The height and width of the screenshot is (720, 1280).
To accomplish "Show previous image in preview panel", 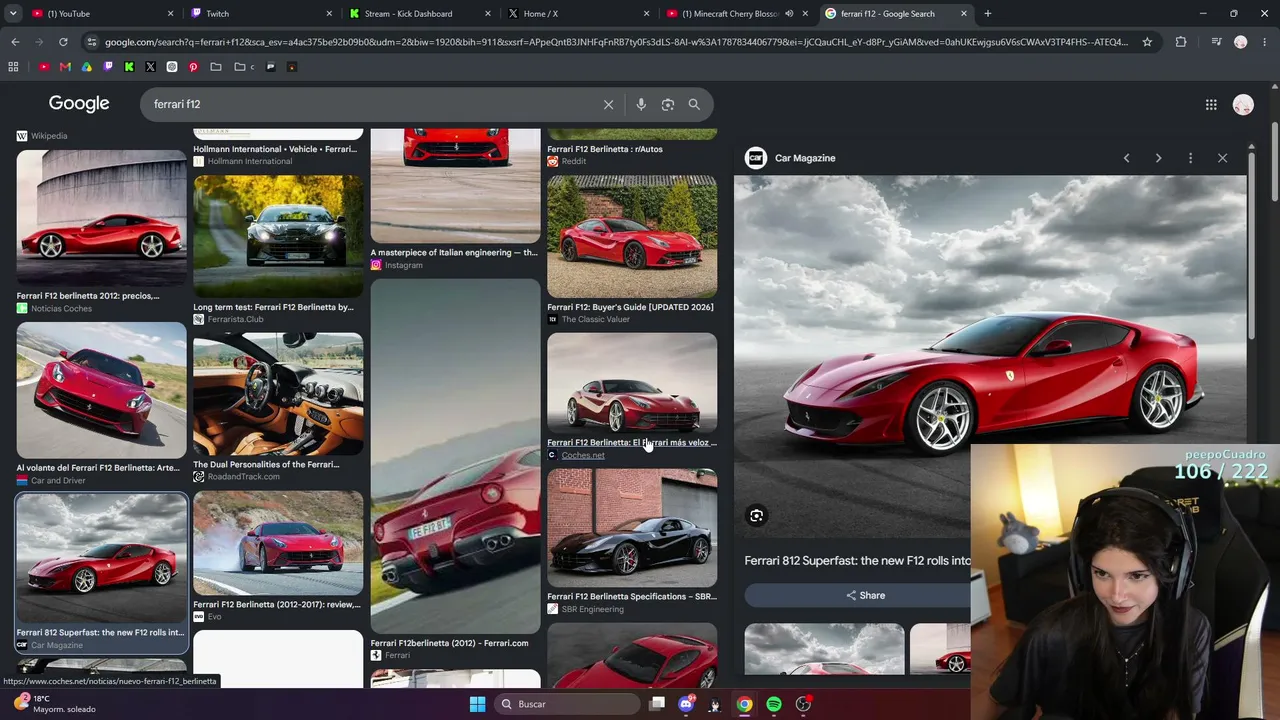I will click(x=1126, y=158).
